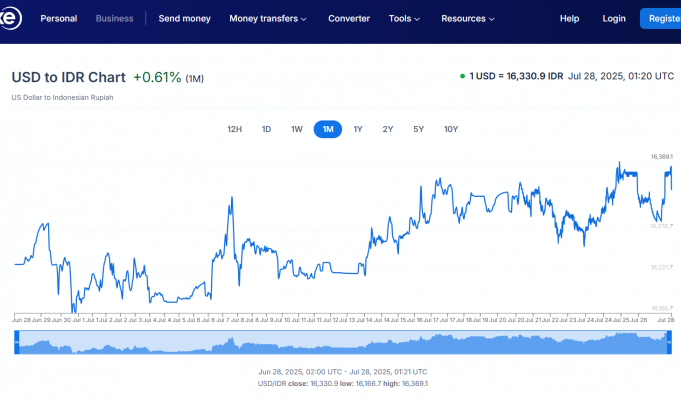The image size is (681, 400).
Task: Open the Help link
Action: 569,18
